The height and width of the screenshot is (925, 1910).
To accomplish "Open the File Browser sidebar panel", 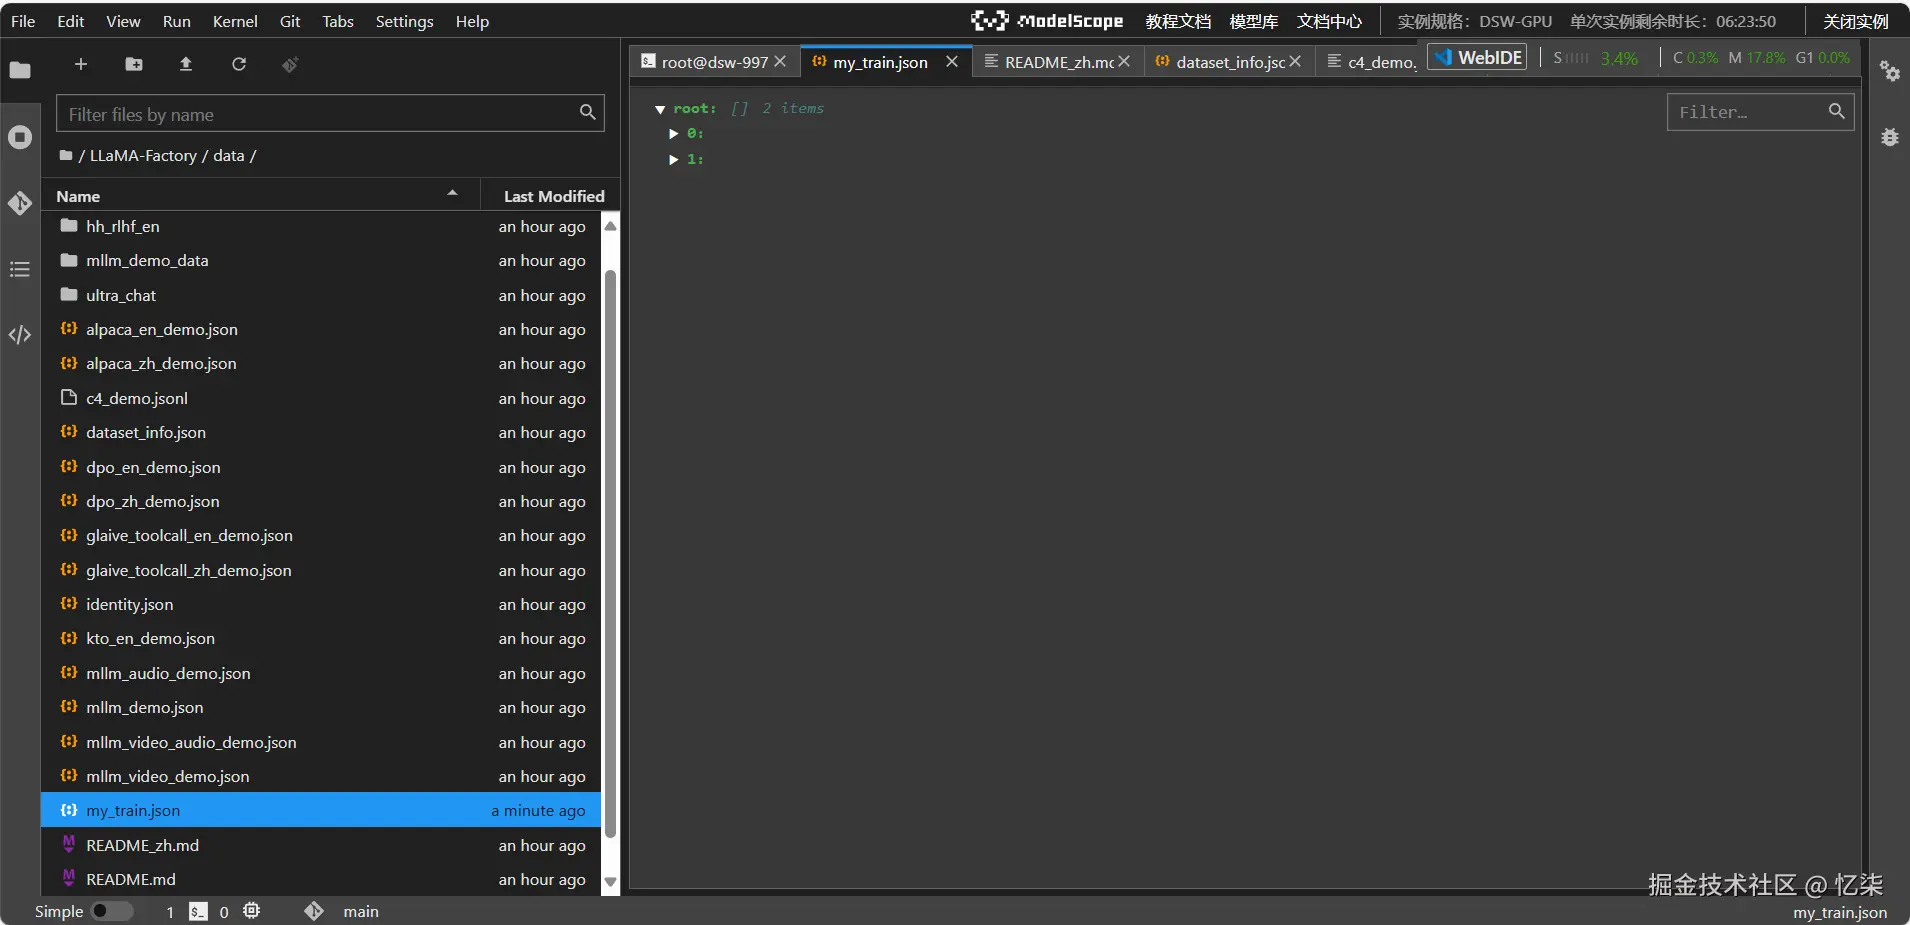I will point(20,70).
